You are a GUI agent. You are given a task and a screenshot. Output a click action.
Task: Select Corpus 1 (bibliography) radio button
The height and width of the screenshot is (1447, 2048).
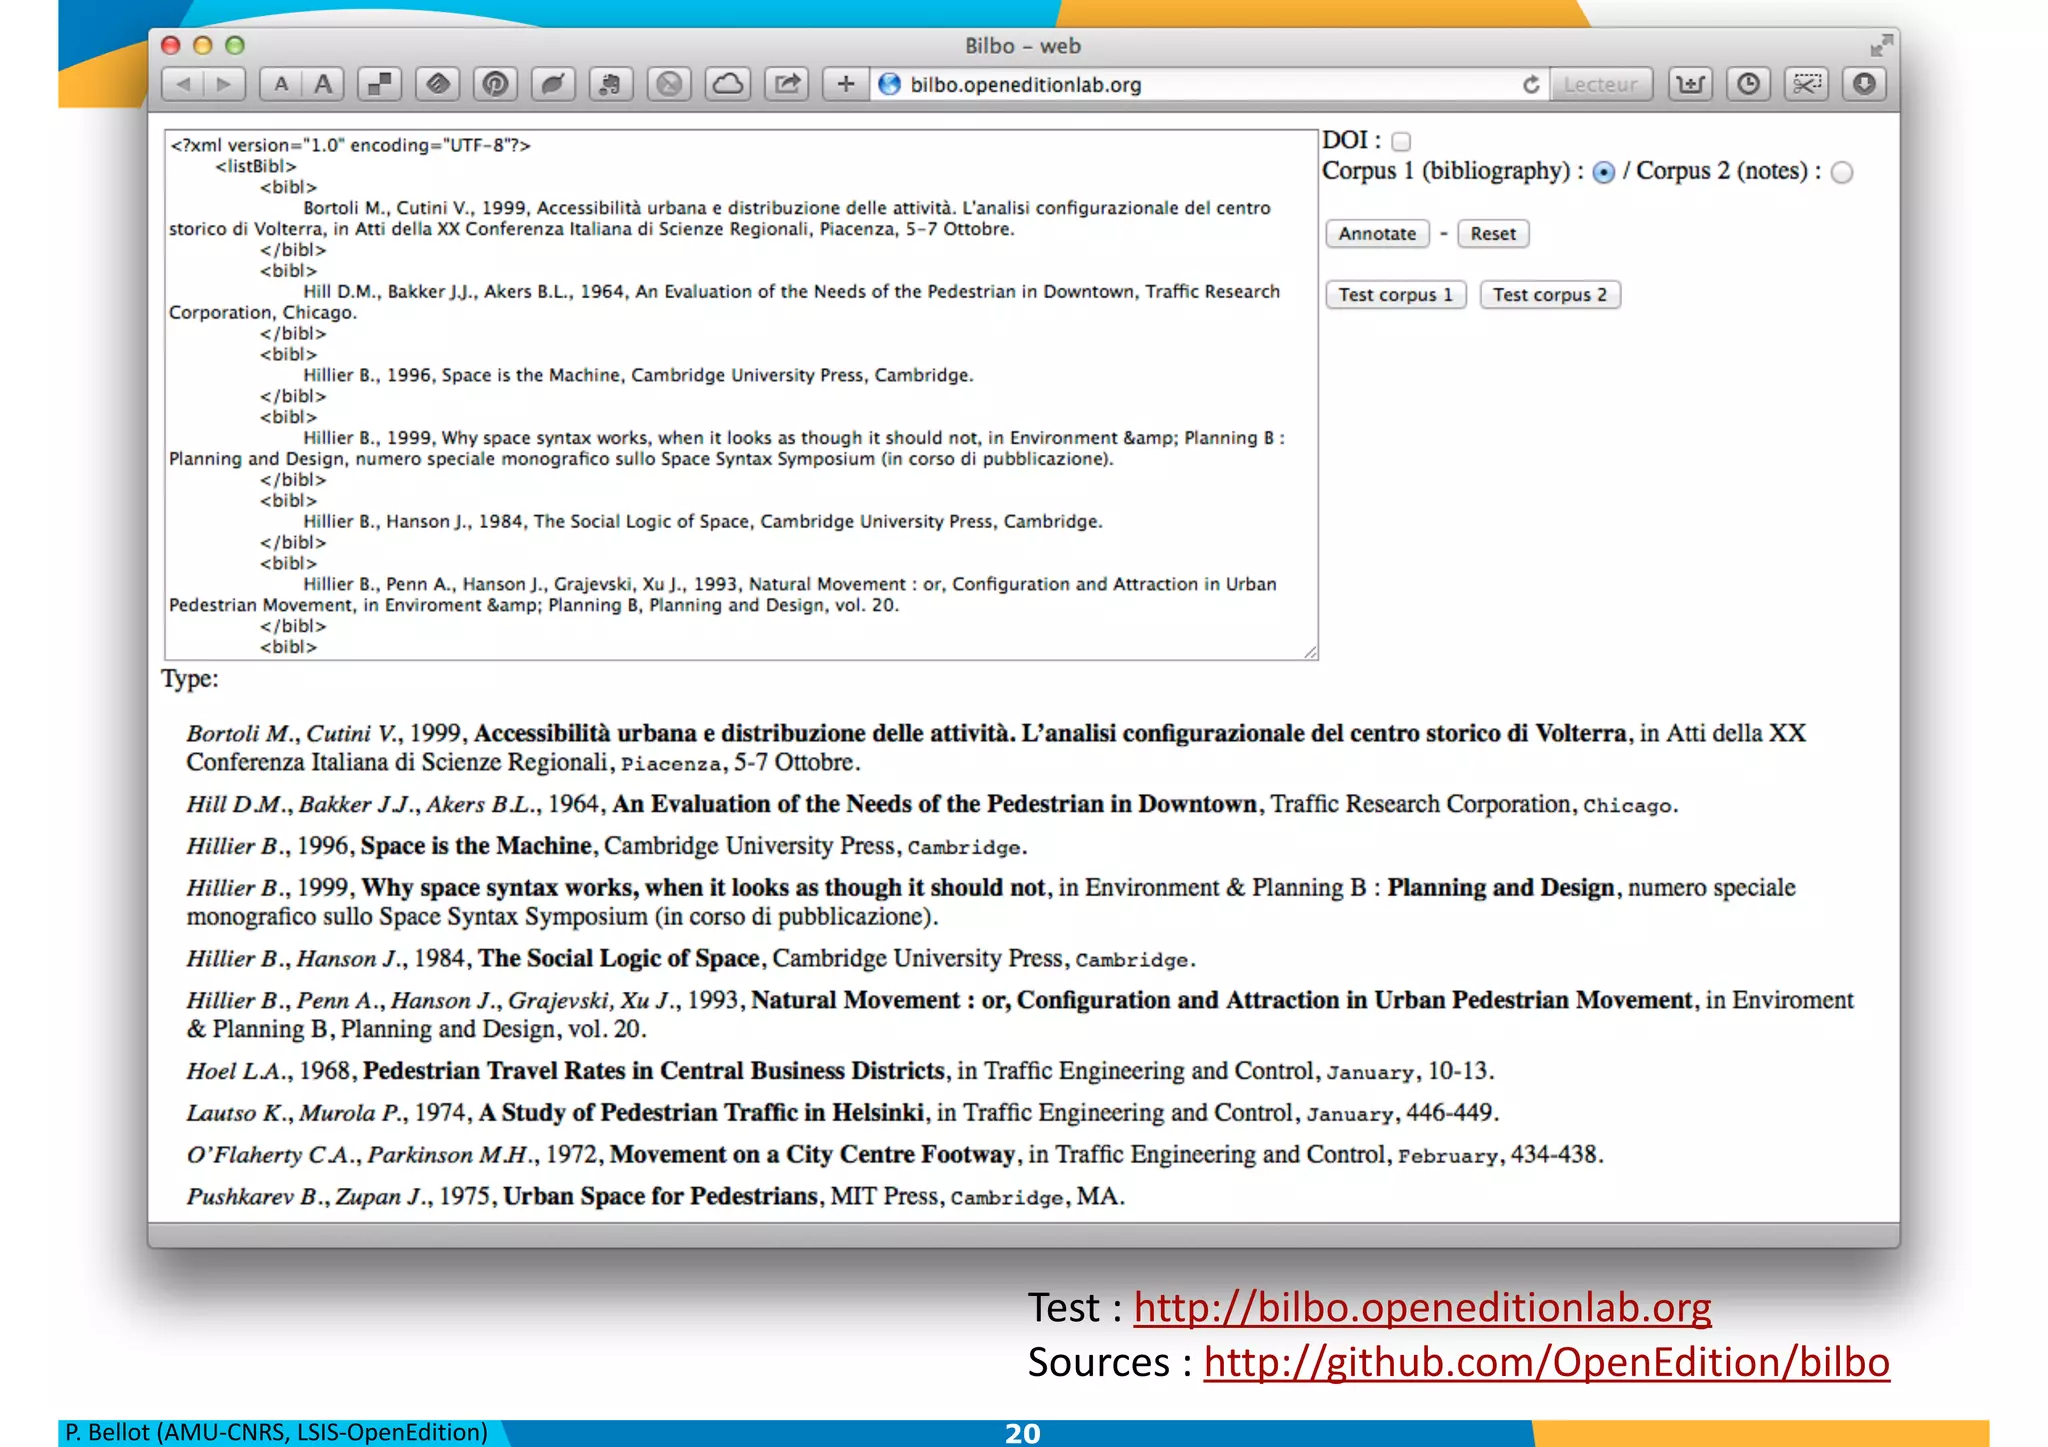pos(1603,173)
